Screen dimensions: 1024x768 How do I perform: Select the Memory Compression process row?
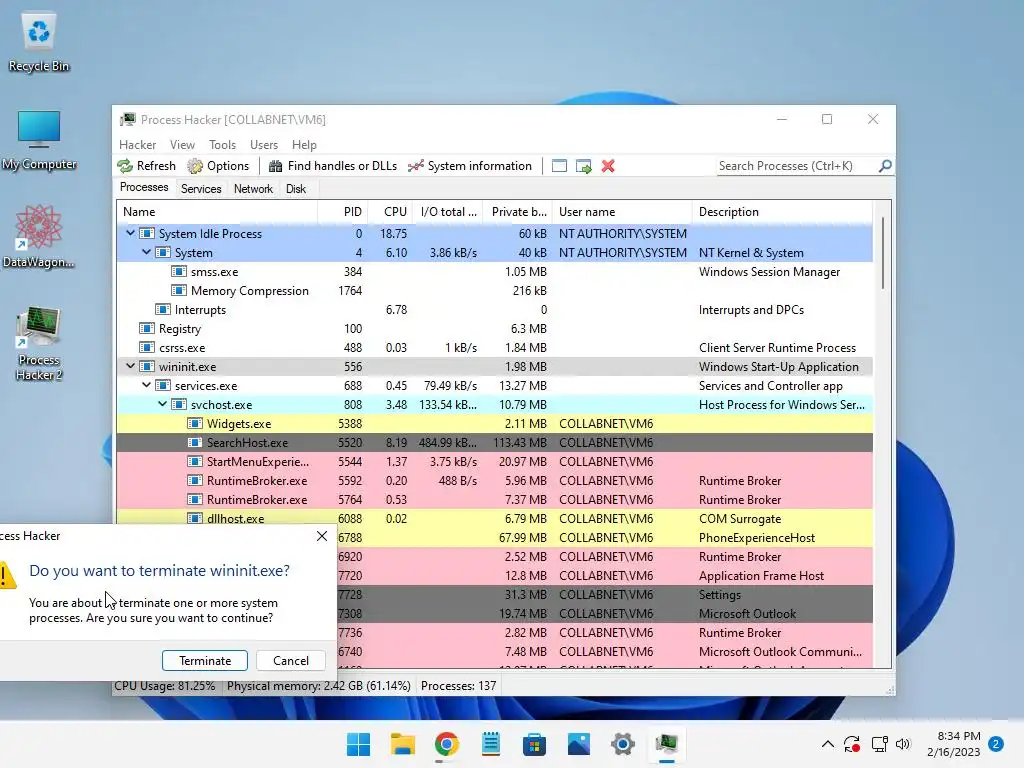click(x=494, y=290)
